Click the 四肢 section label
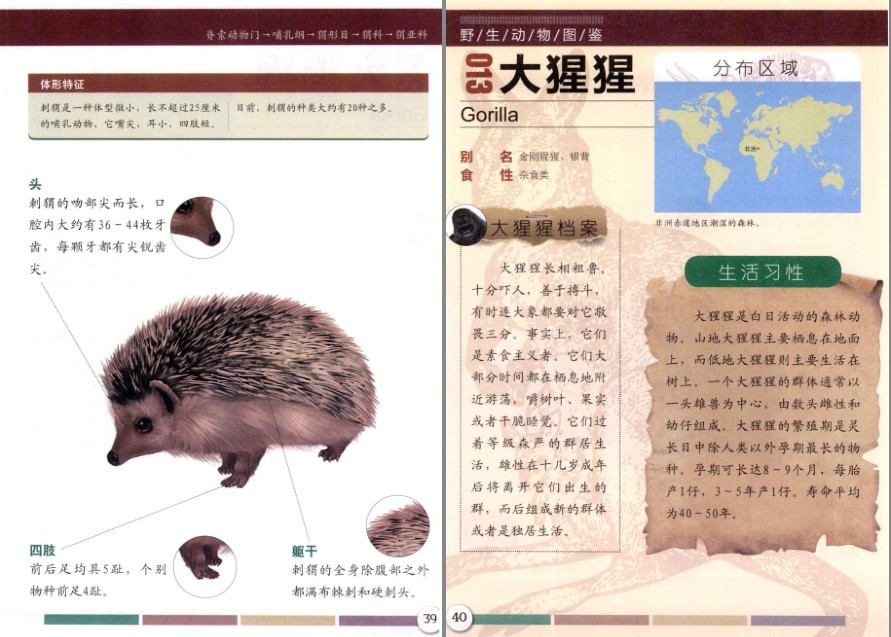The height and width of the screenshot is (637, 891). click(x=43, y=550)
